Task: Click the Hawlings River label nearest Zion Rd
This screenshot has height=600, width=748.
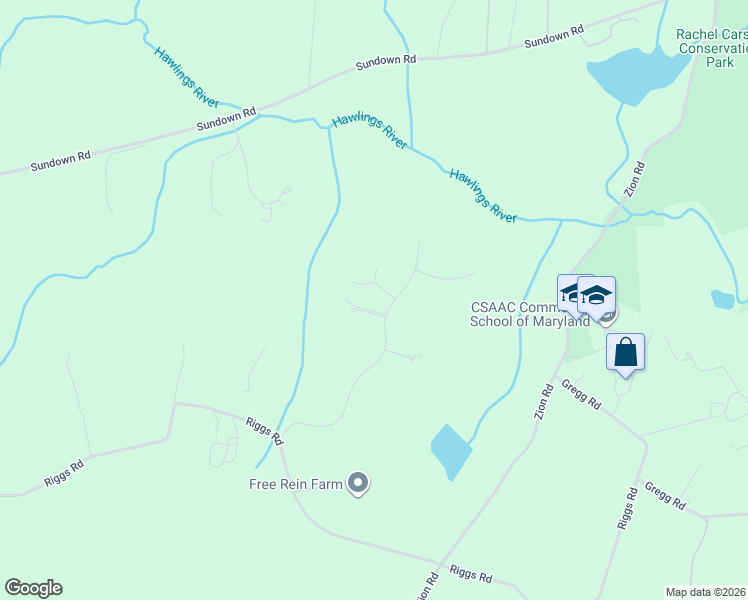Action: 483,196
